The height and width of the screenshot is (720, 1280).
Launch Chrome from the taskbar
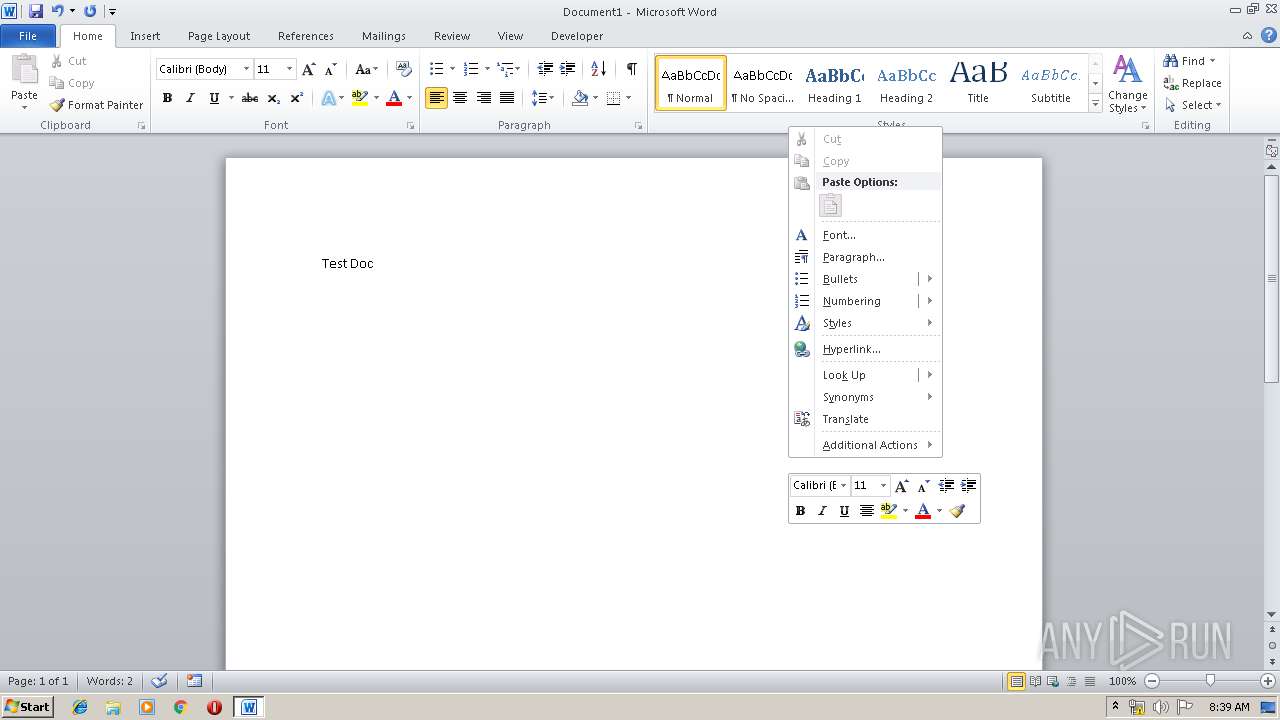181,707
